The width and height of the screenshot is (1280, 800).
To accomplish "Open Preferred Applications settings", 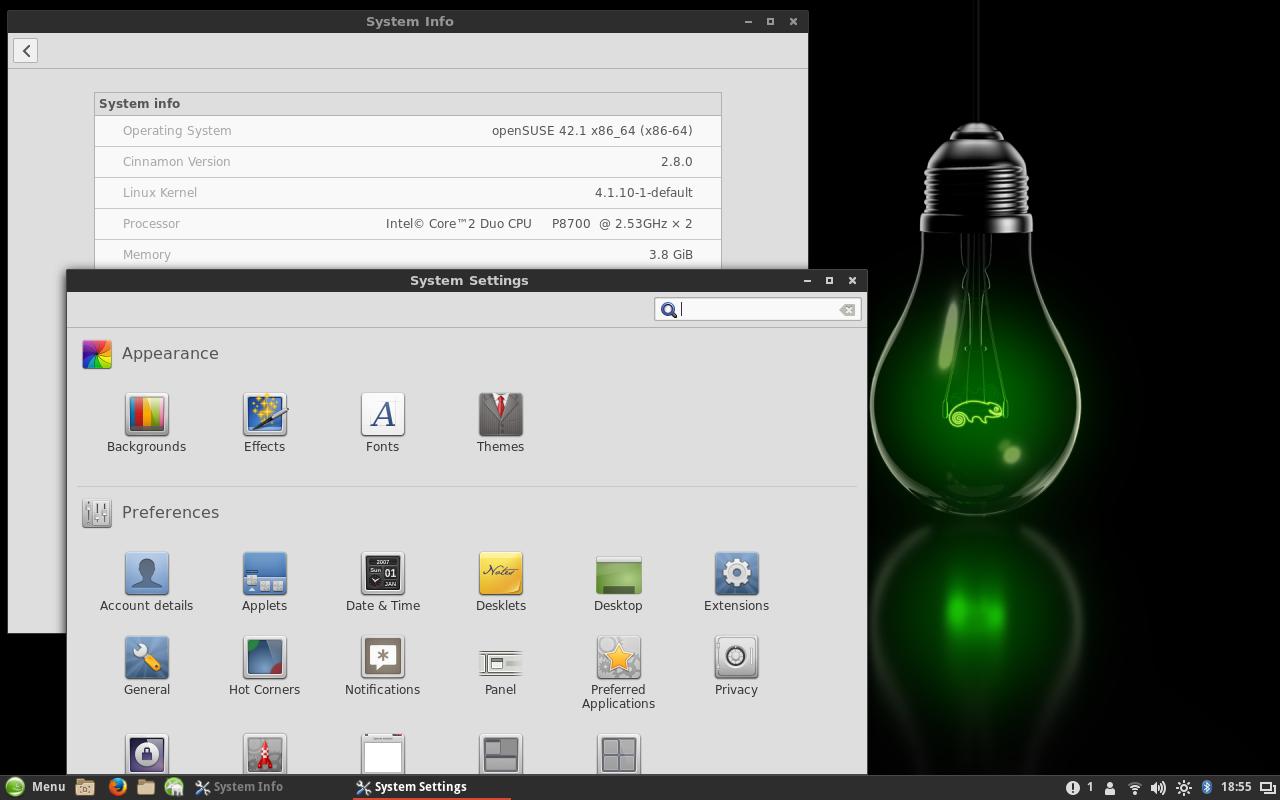I will (x=618, y=658).
